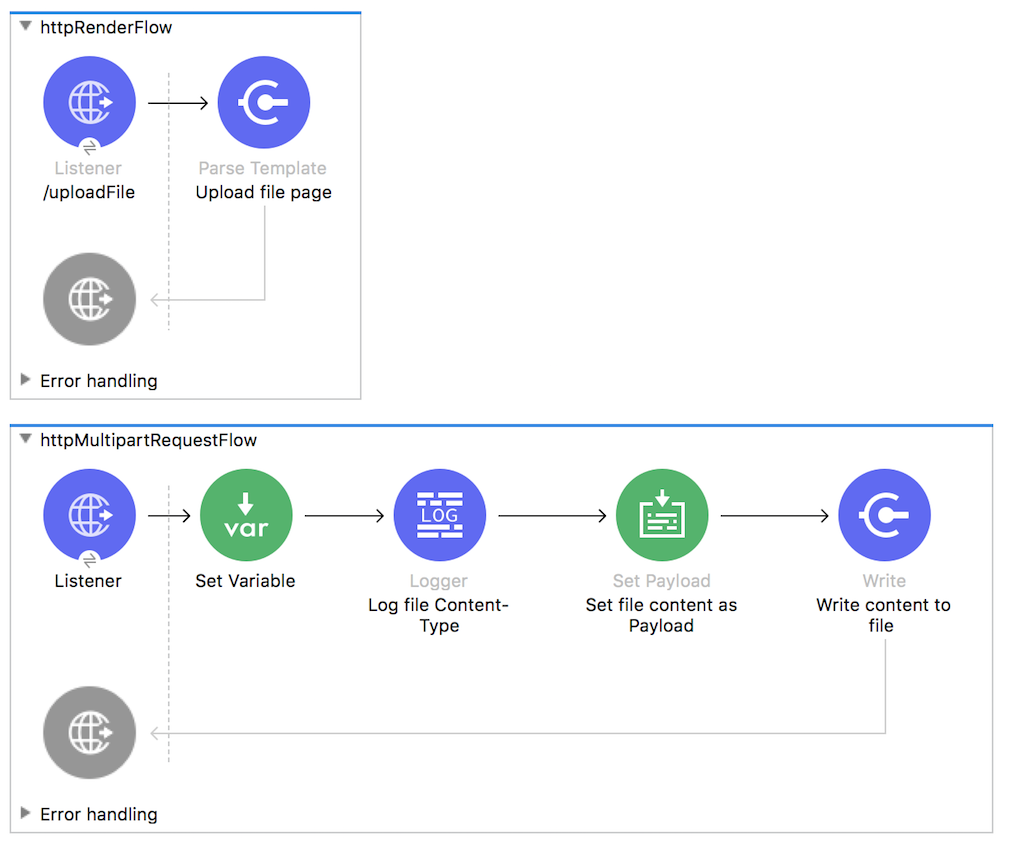Expand Error handling in httpMultipartRequestFlow
1011x851 pixels.
click(x=25, y=814)
